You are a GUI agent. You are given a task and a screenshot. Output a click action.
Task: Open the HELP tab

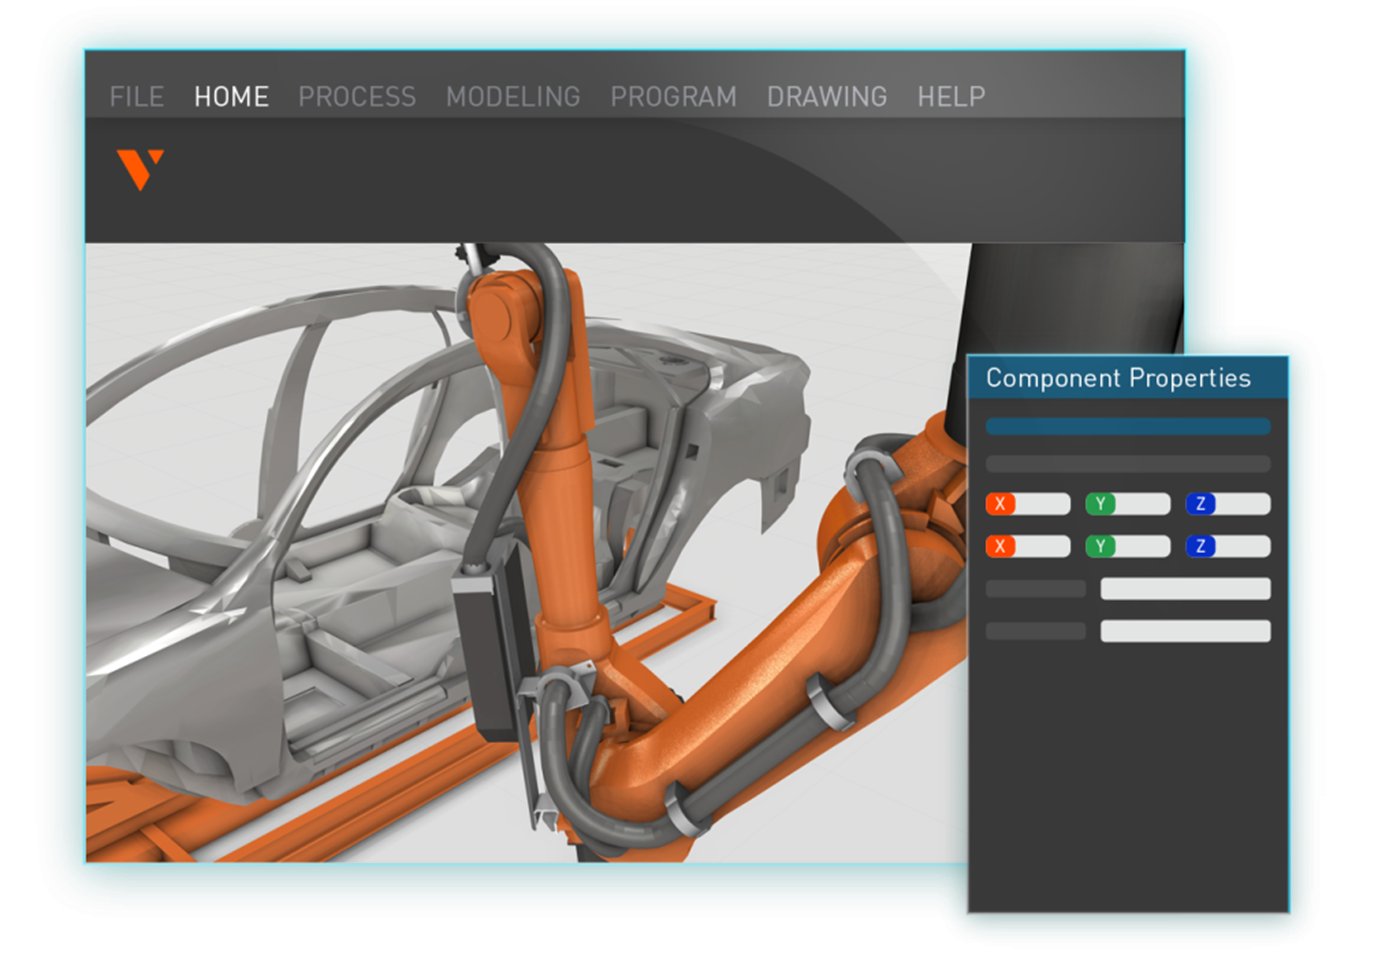coord(951,97)
